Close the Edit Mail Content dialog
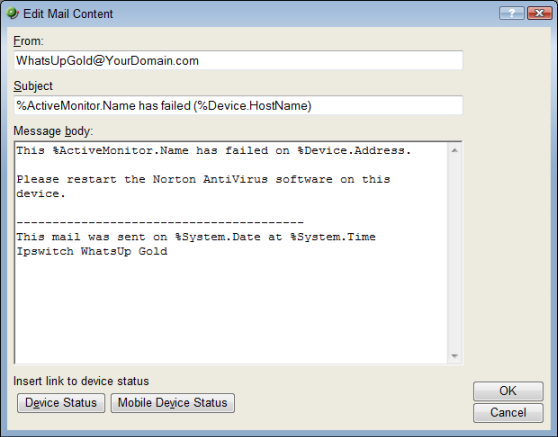The height and width of the screenshot is (437, 558). [x=539, y=13]
